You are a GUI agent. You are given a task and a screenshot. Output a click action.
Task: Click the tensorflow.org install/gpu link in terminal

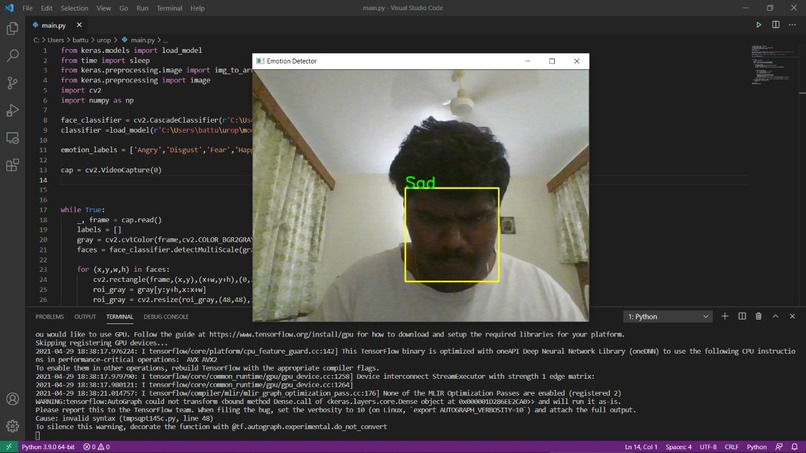[281, 334]
